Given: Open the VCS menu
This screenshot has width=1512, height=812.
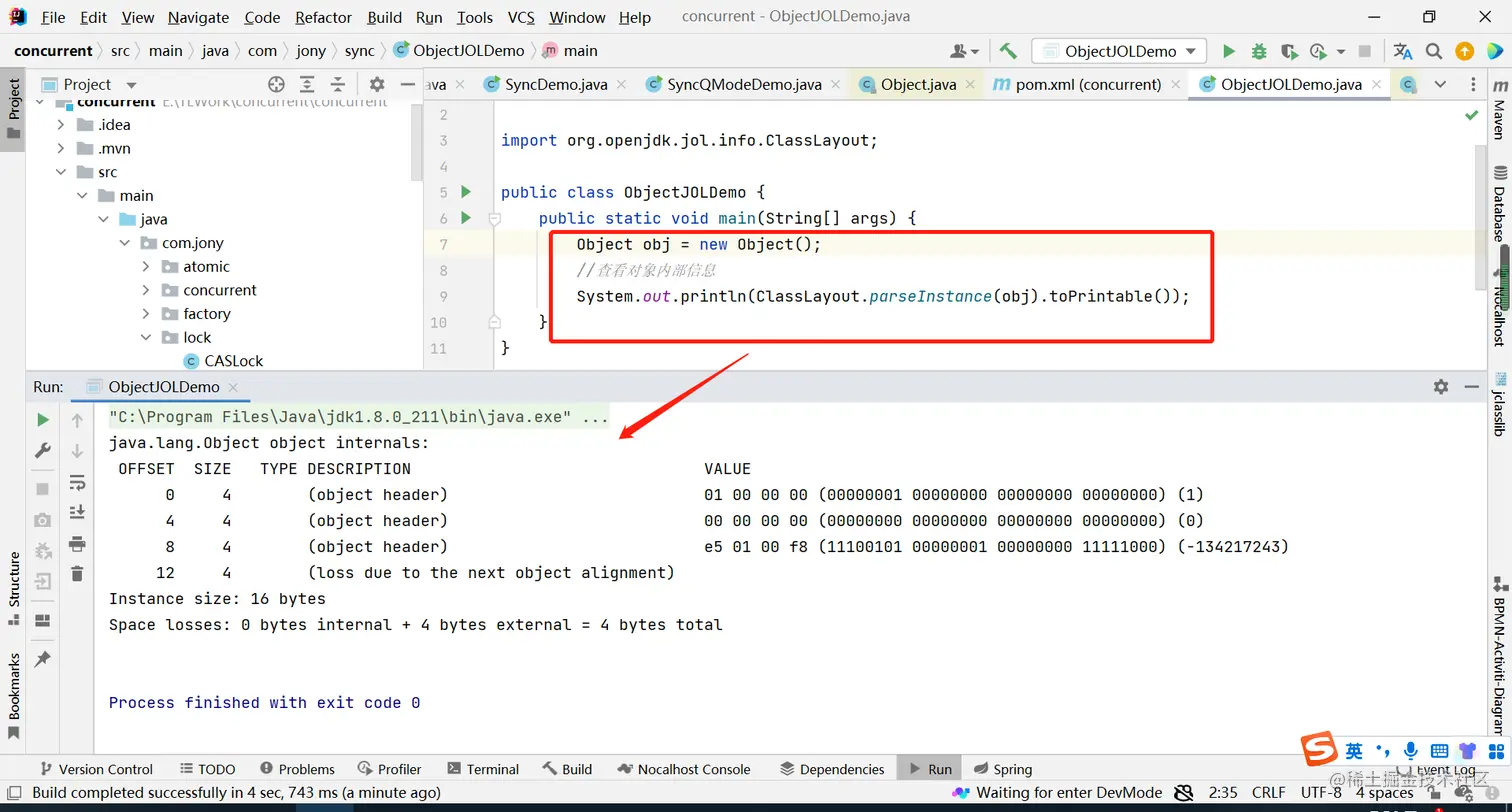Looking at the screenshot, I should 521,17.
